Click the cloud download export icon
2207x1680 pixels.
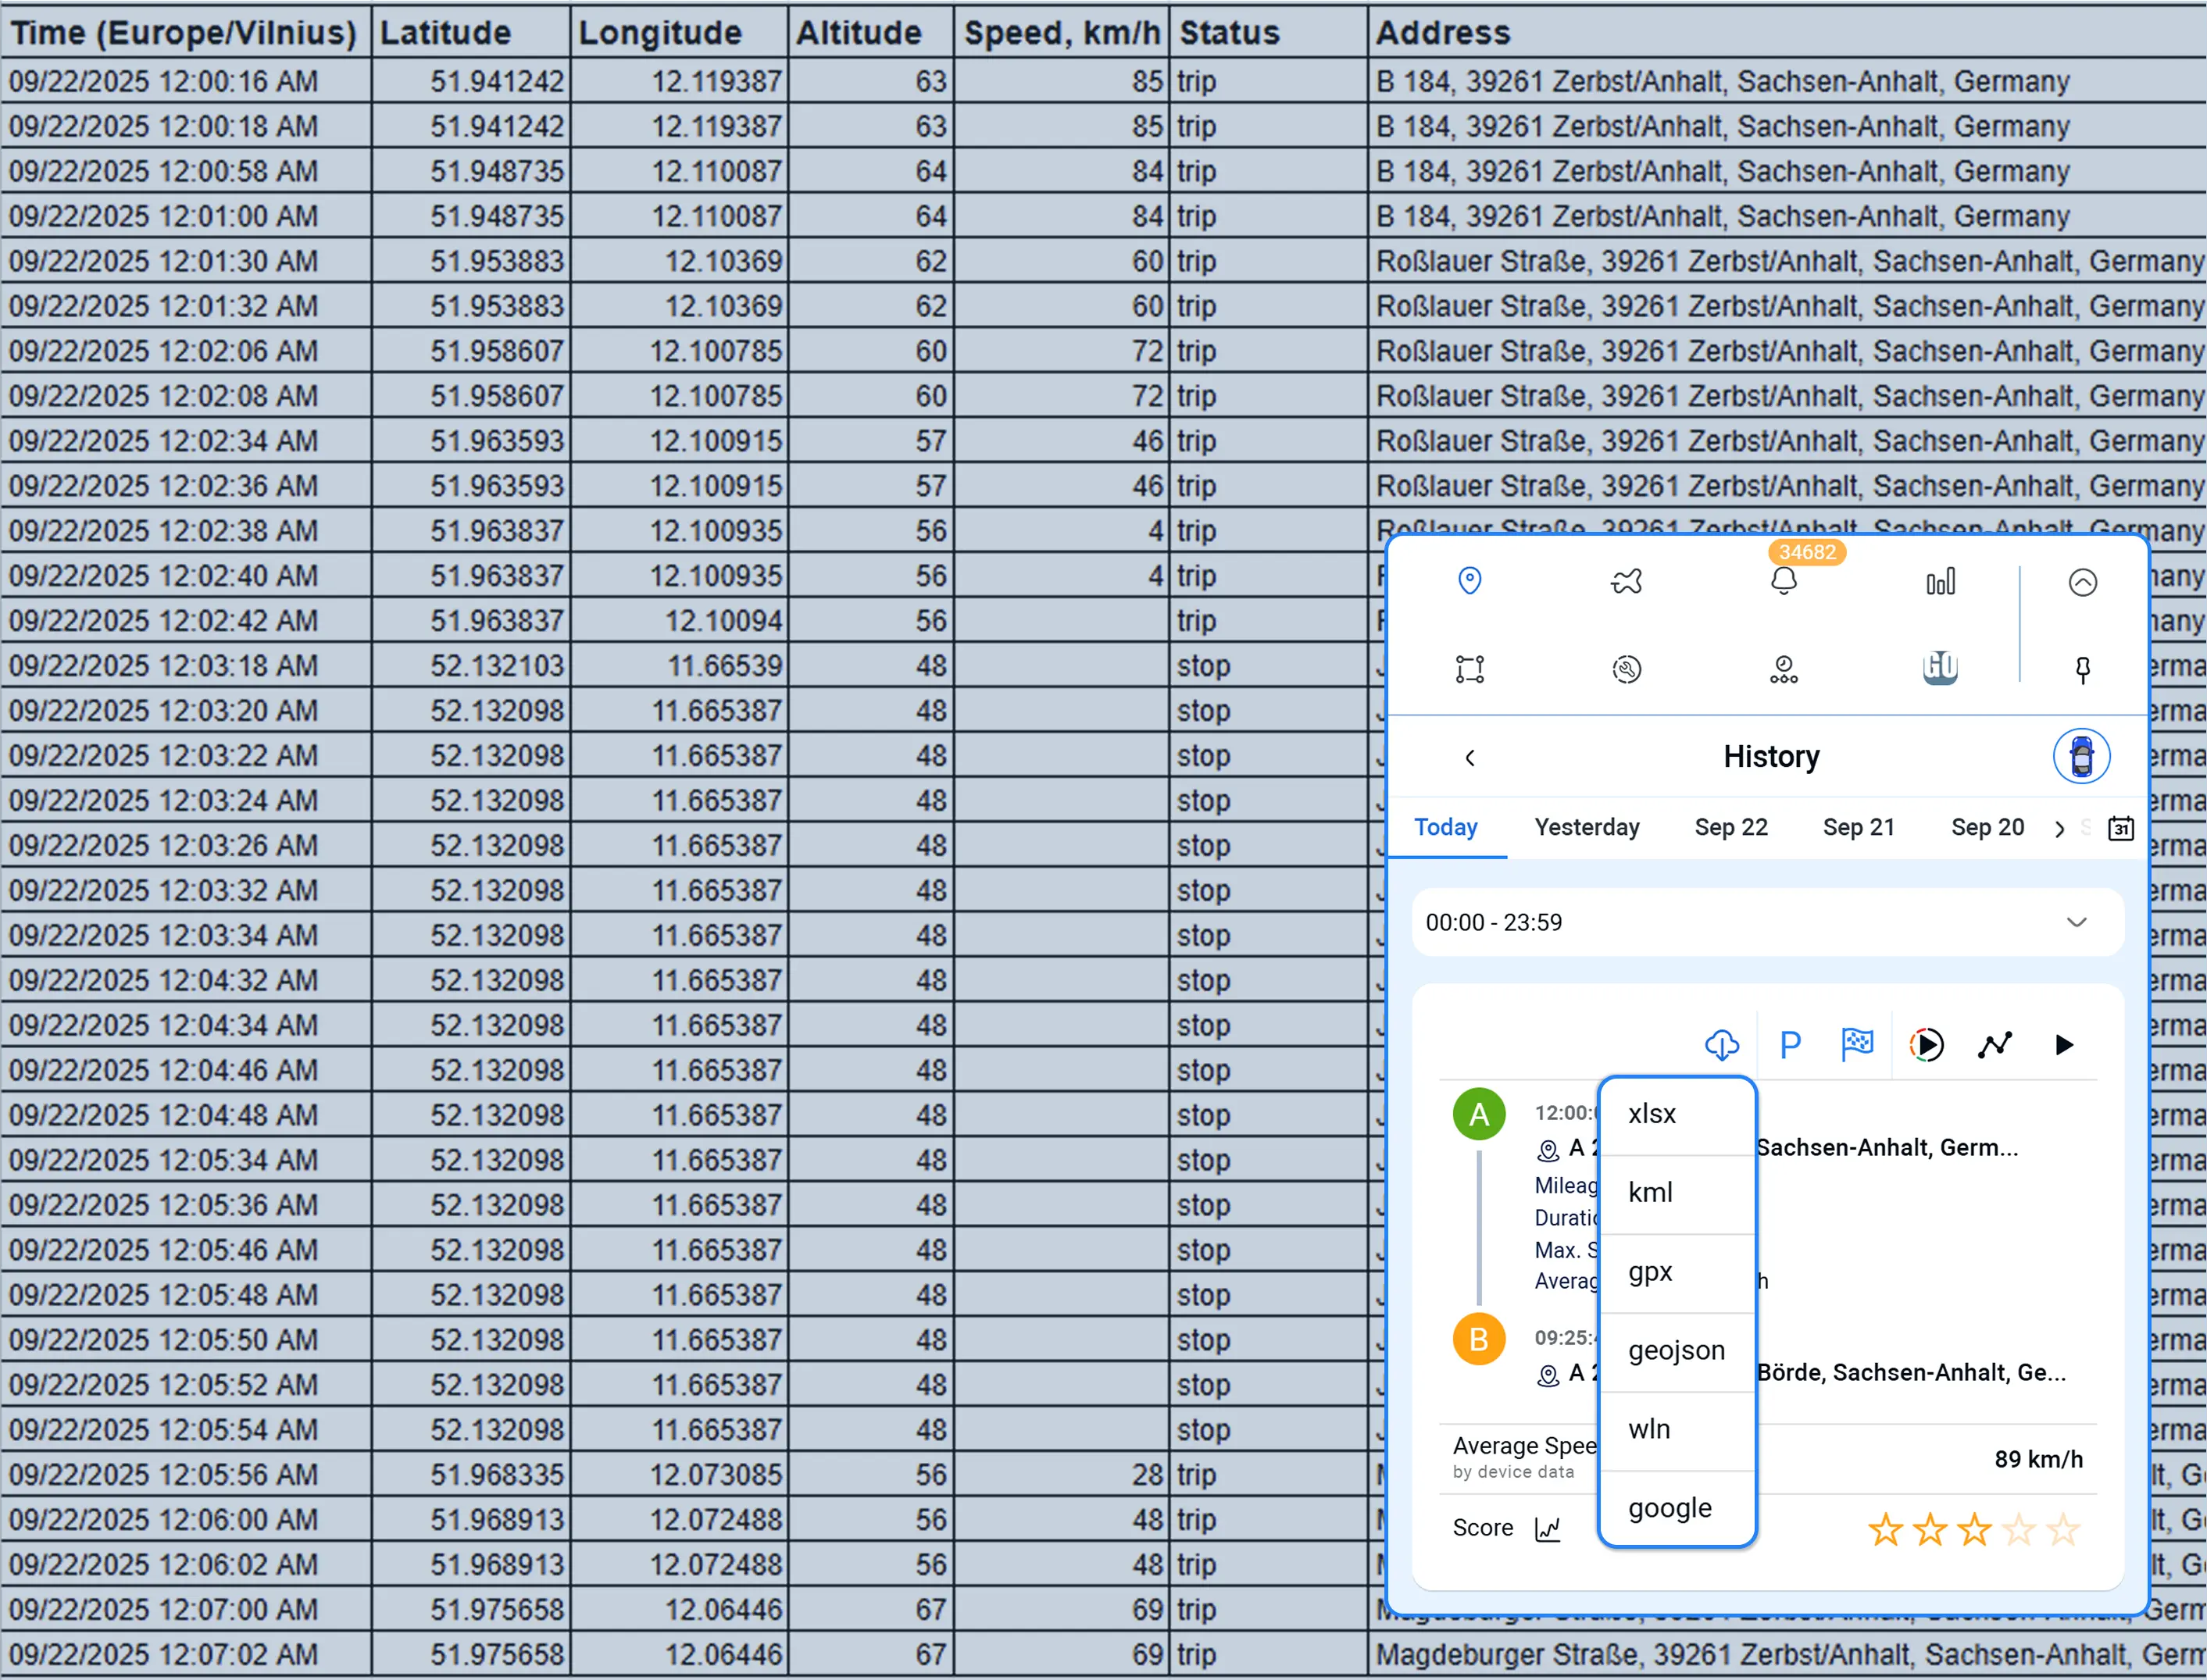click(x=1721, y=1045)
